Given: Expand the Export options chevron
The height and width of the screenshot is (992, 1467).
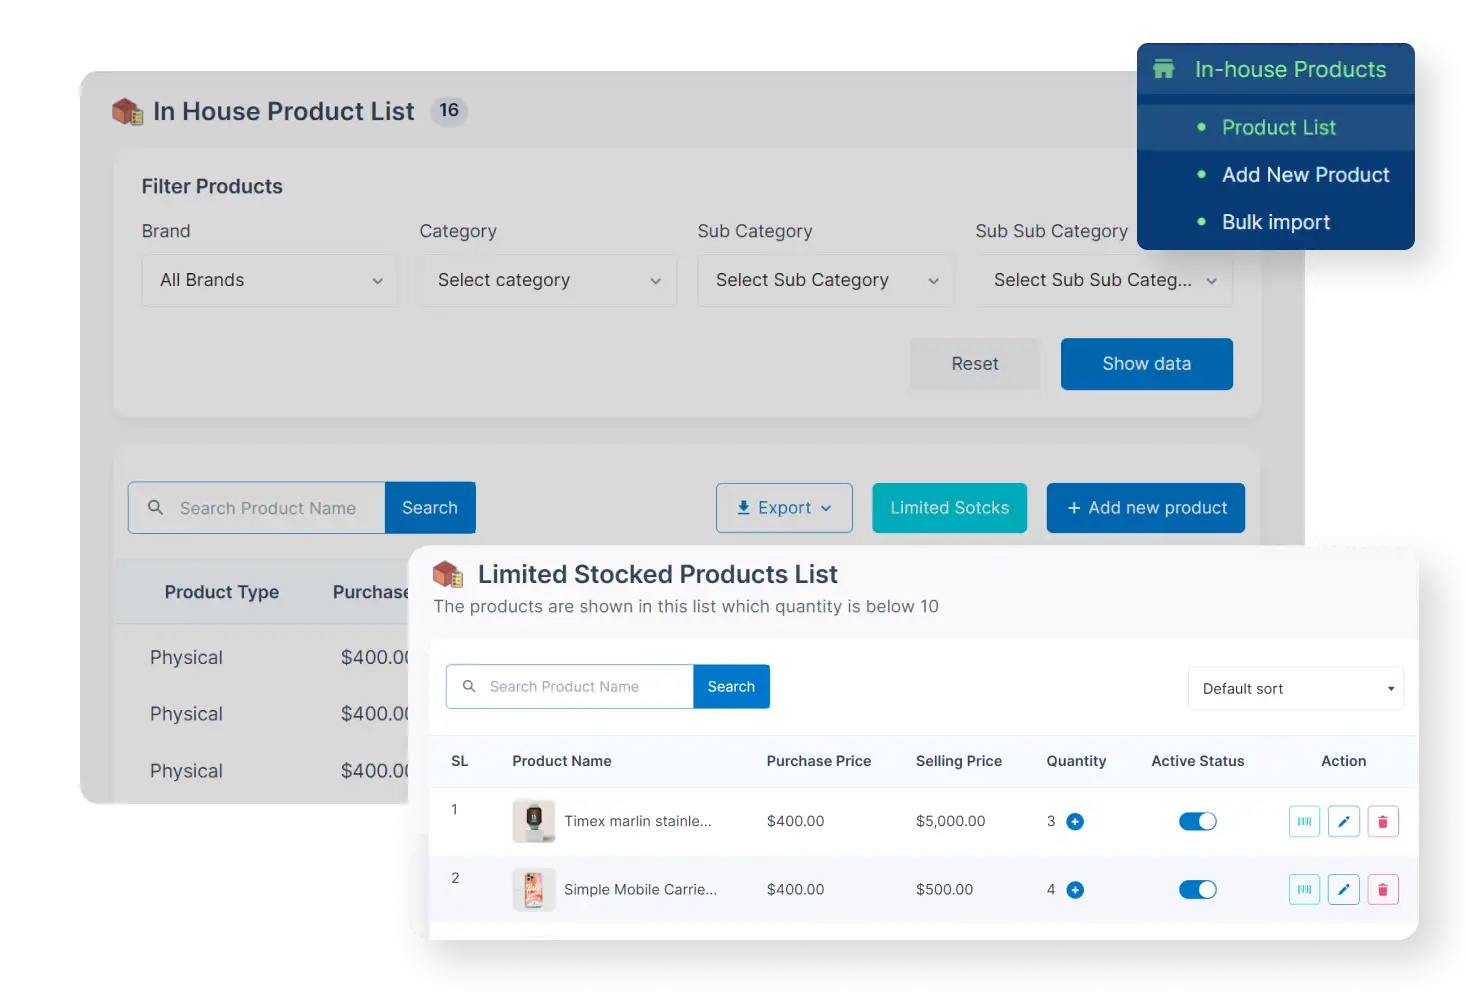Looking at the screenshot, I should (826, 508).
